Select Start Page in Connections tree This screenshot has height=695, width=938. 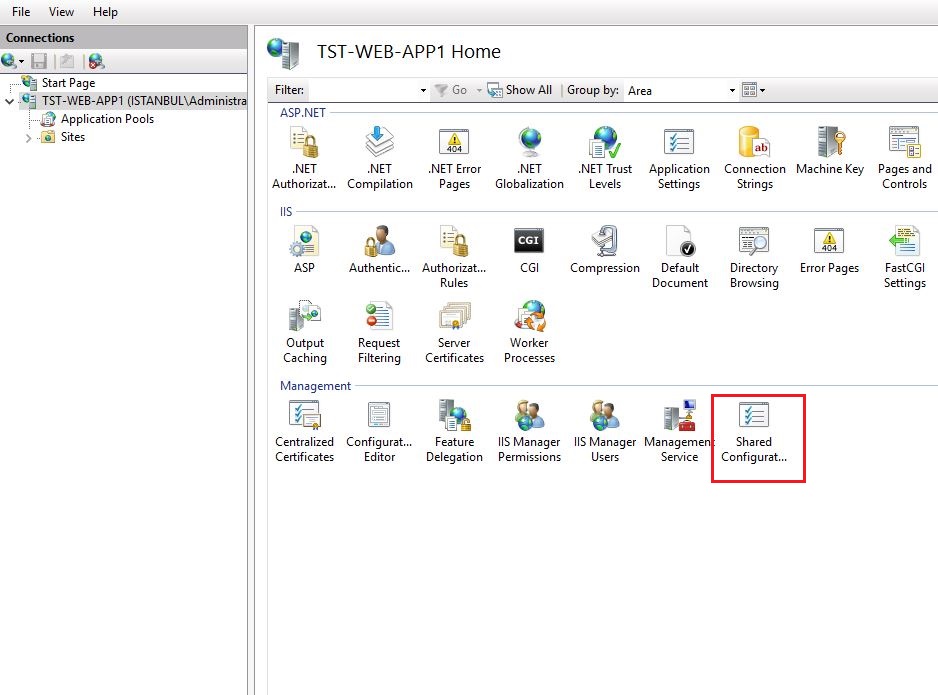point(68,83)
